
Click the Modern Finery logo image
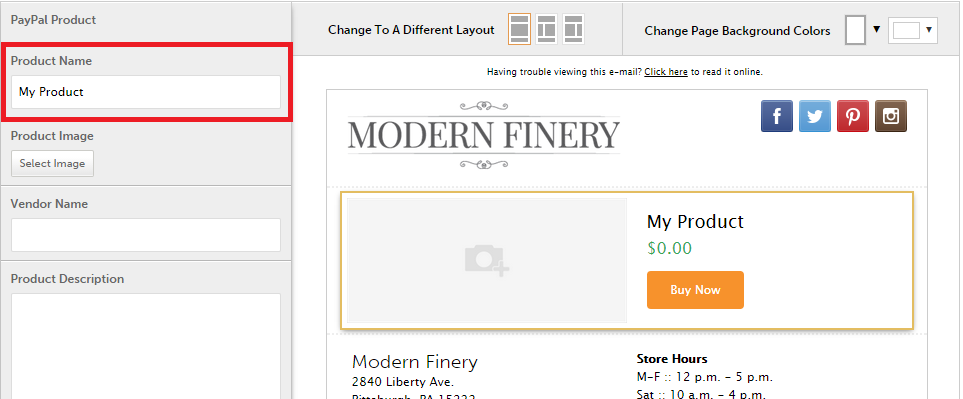(x=484, y=135)
